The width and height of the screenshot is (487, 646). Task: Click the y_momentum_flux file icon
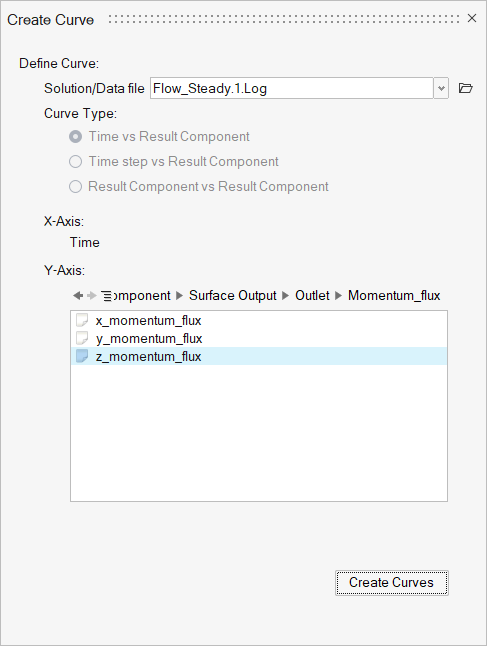pyautogui.click(x=82, y=338)
